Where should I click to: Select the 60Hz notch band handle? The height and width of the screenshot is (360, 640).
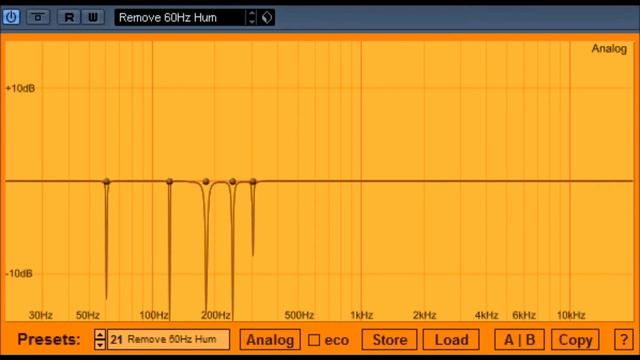[x=107, y=181]
